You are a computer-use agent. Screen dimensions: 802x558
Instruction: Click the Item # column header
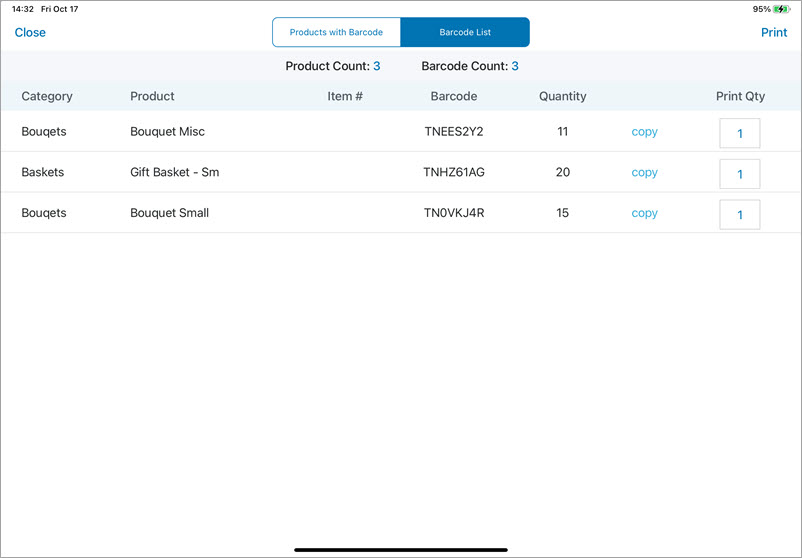click(x=345, y=96)
